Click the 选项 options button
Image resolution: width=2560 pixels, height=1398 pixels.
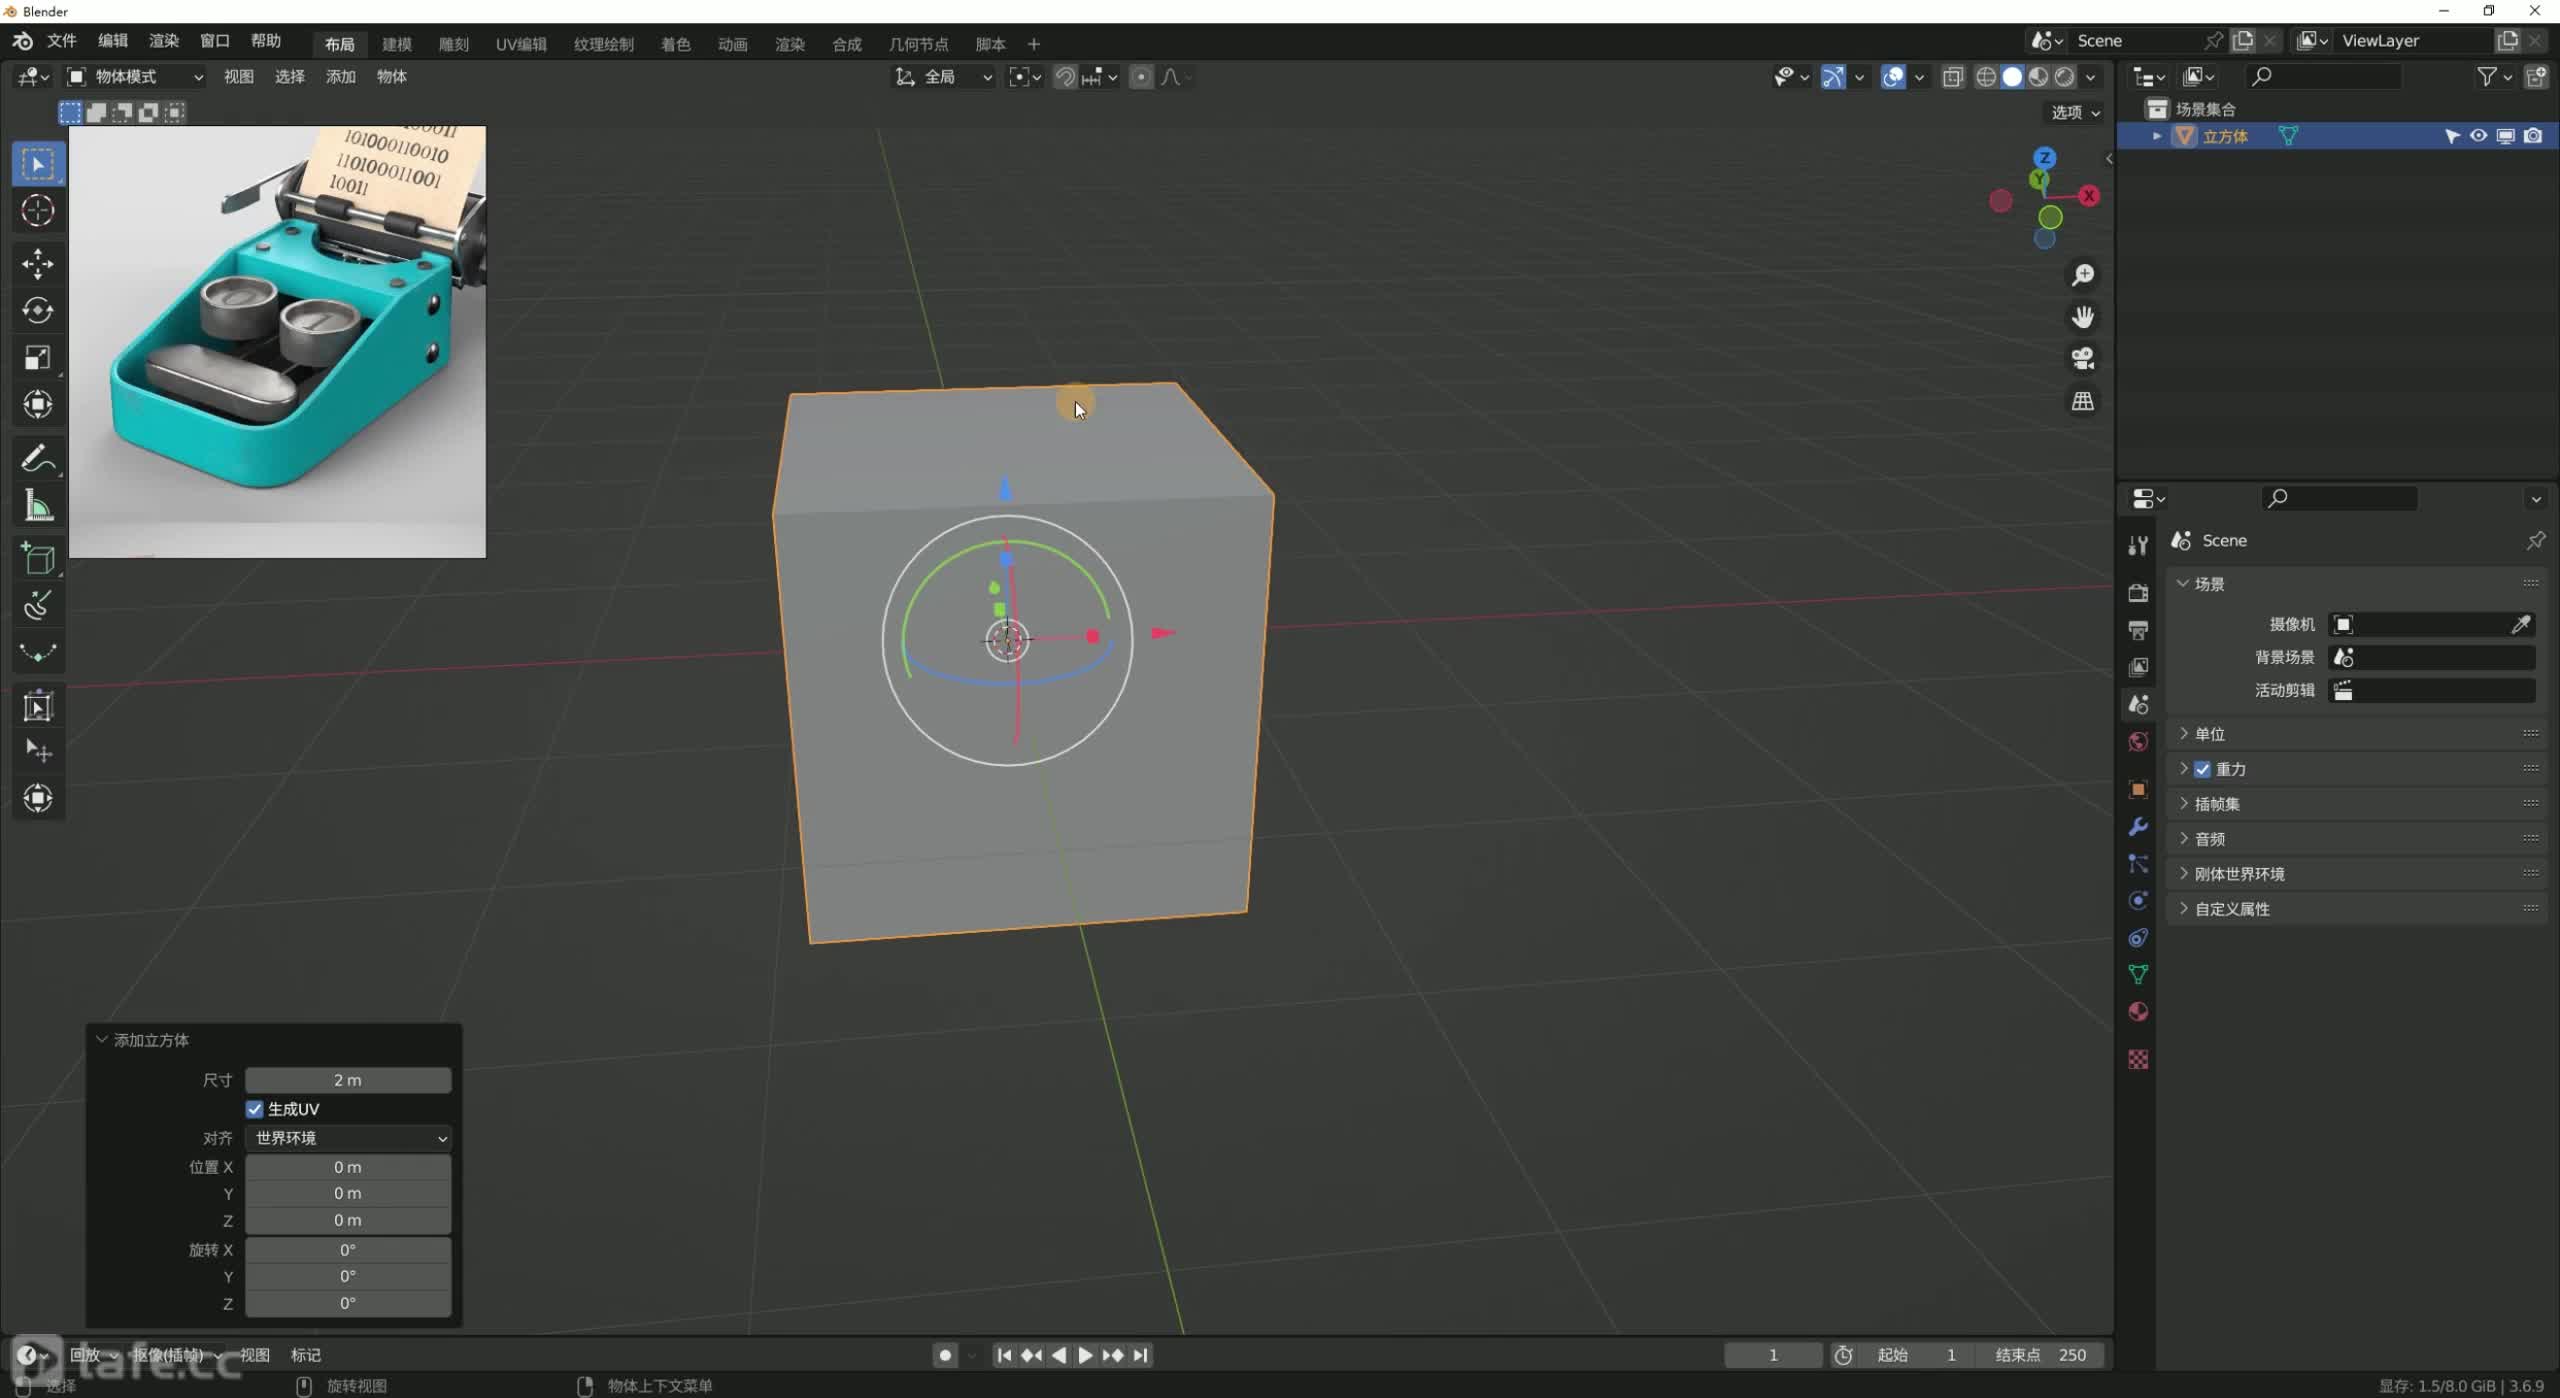pos(2075,112)
